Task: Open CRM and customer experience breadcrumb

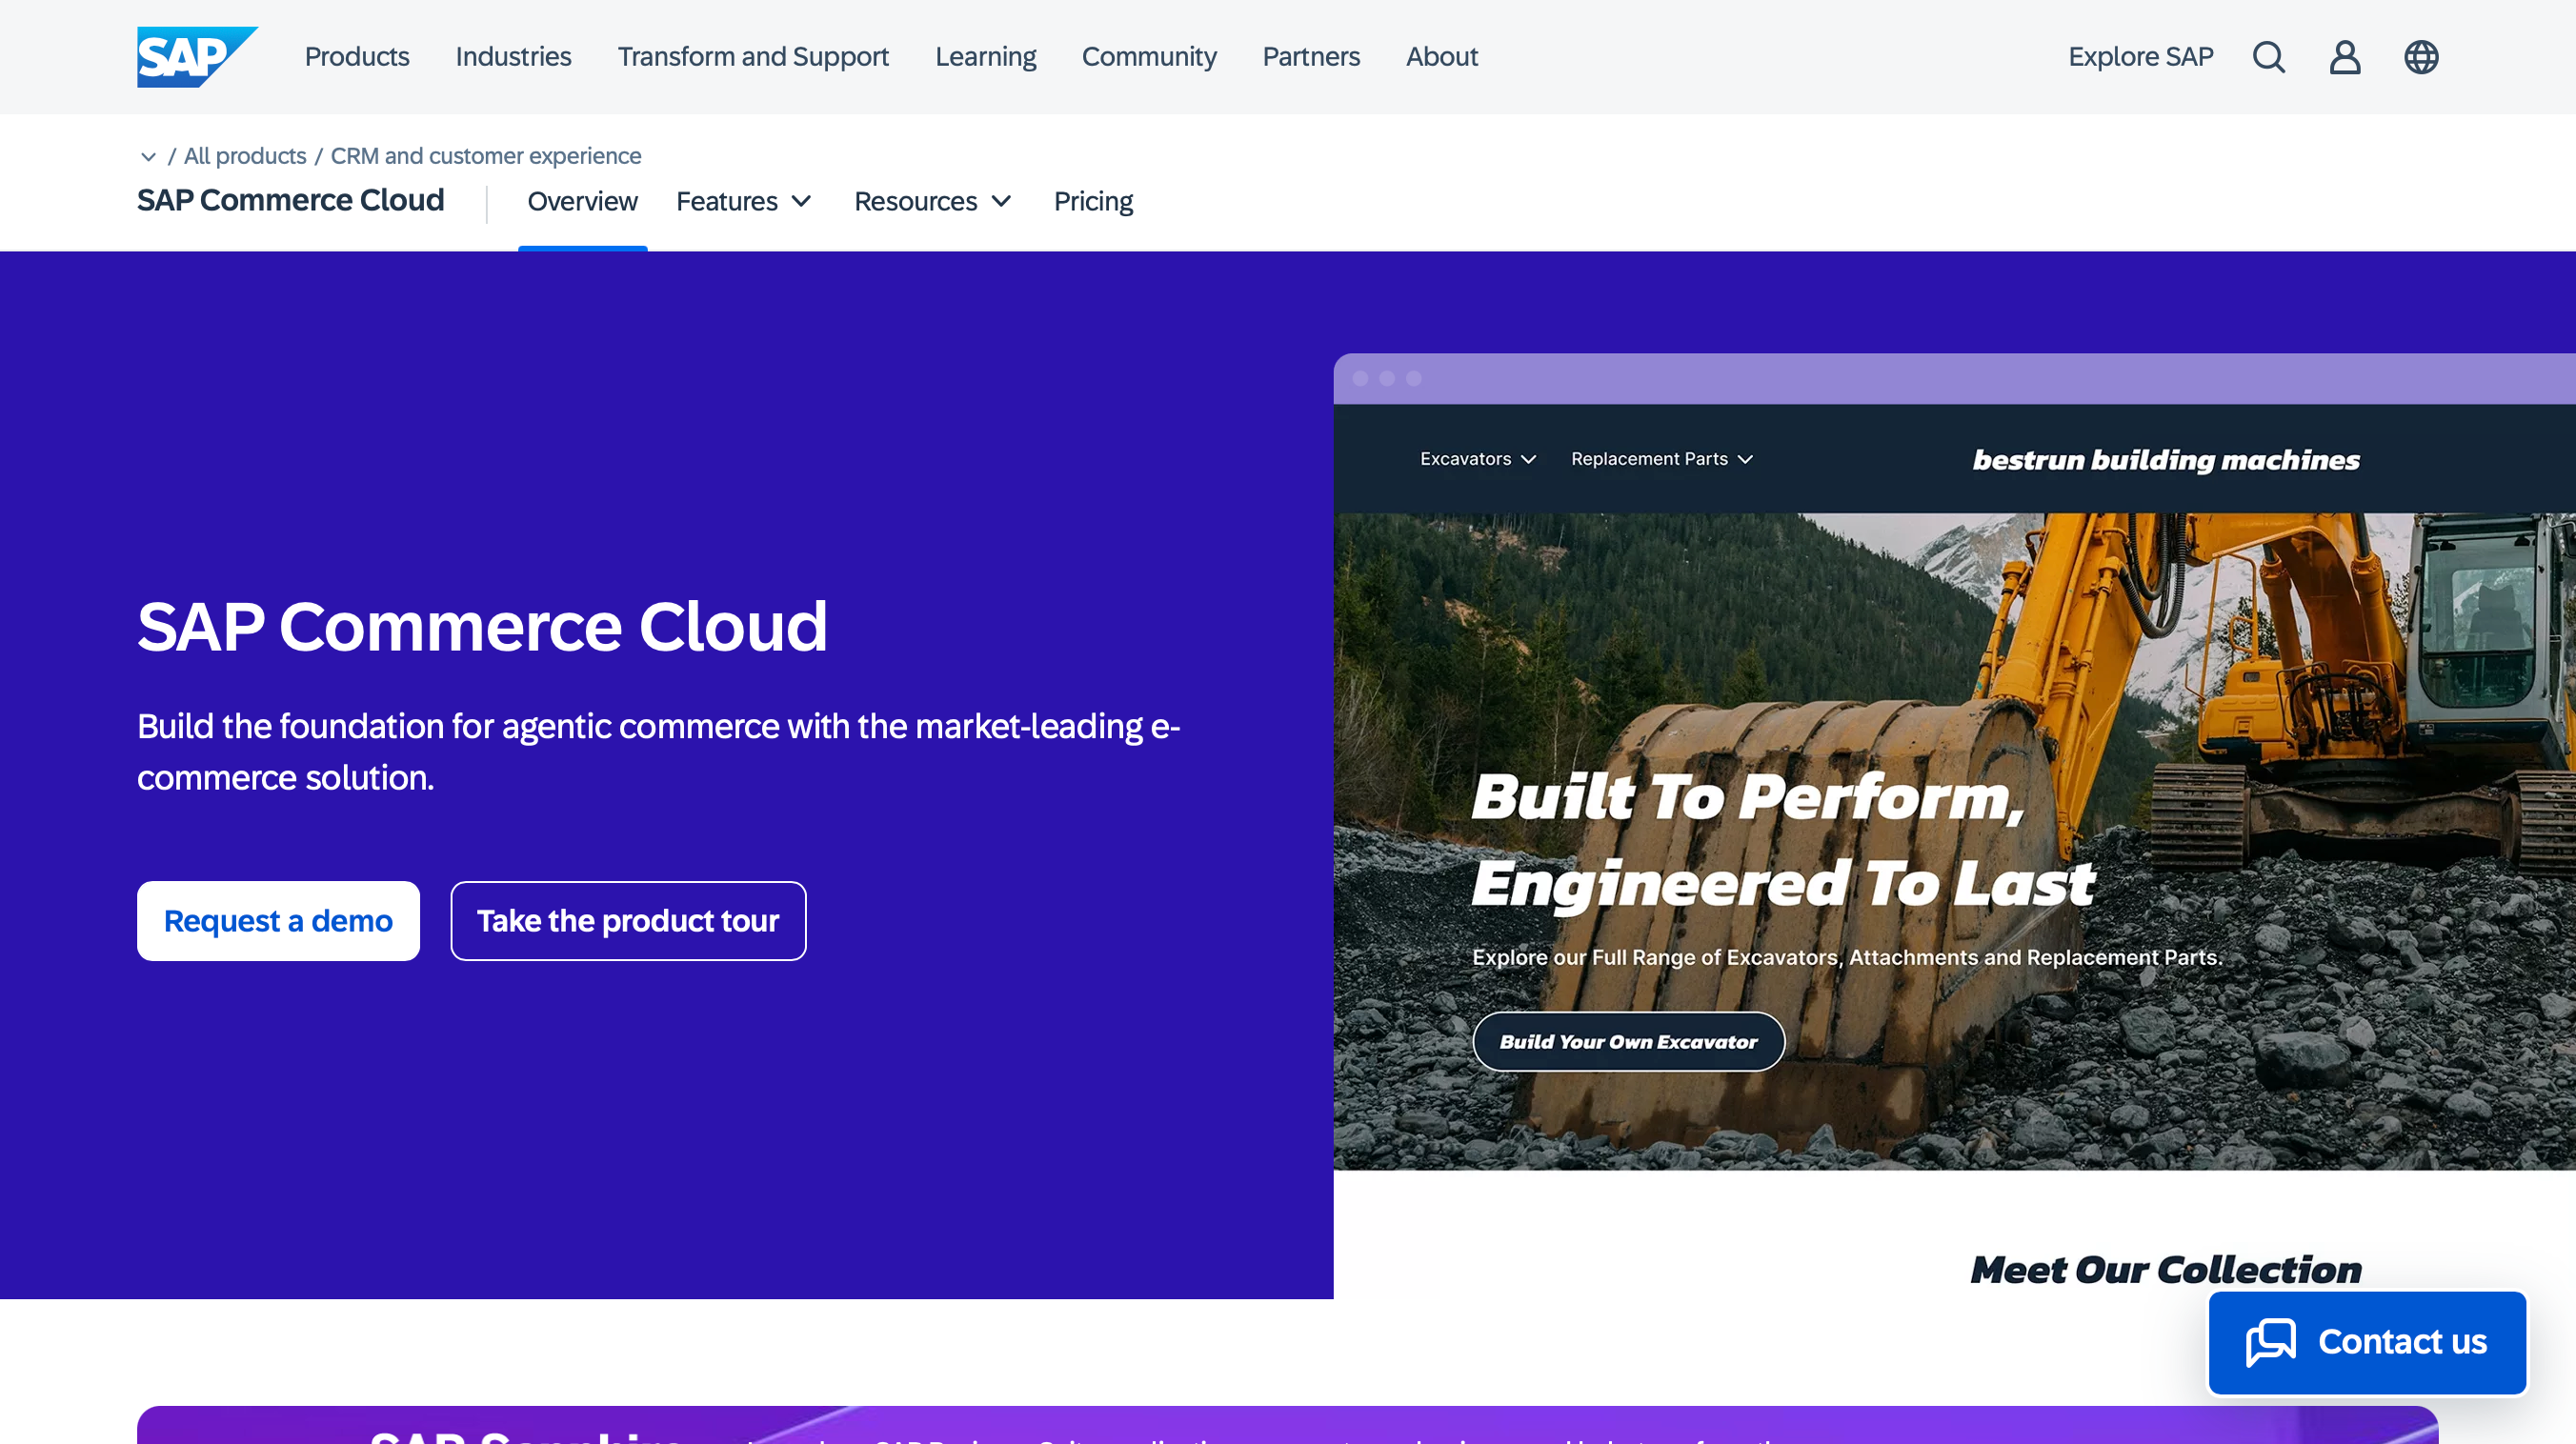Action: pos(486,156)
